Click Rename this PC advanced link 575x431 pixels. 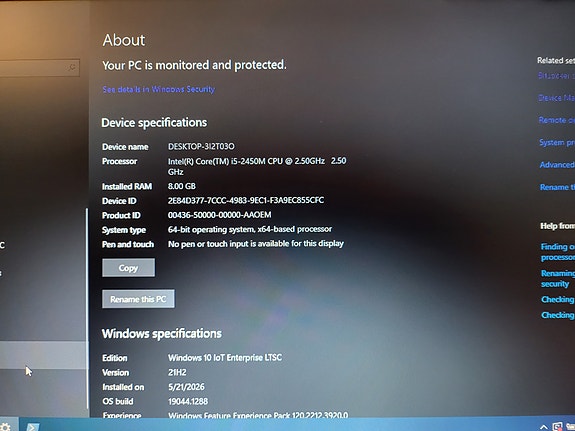[557, 187]
